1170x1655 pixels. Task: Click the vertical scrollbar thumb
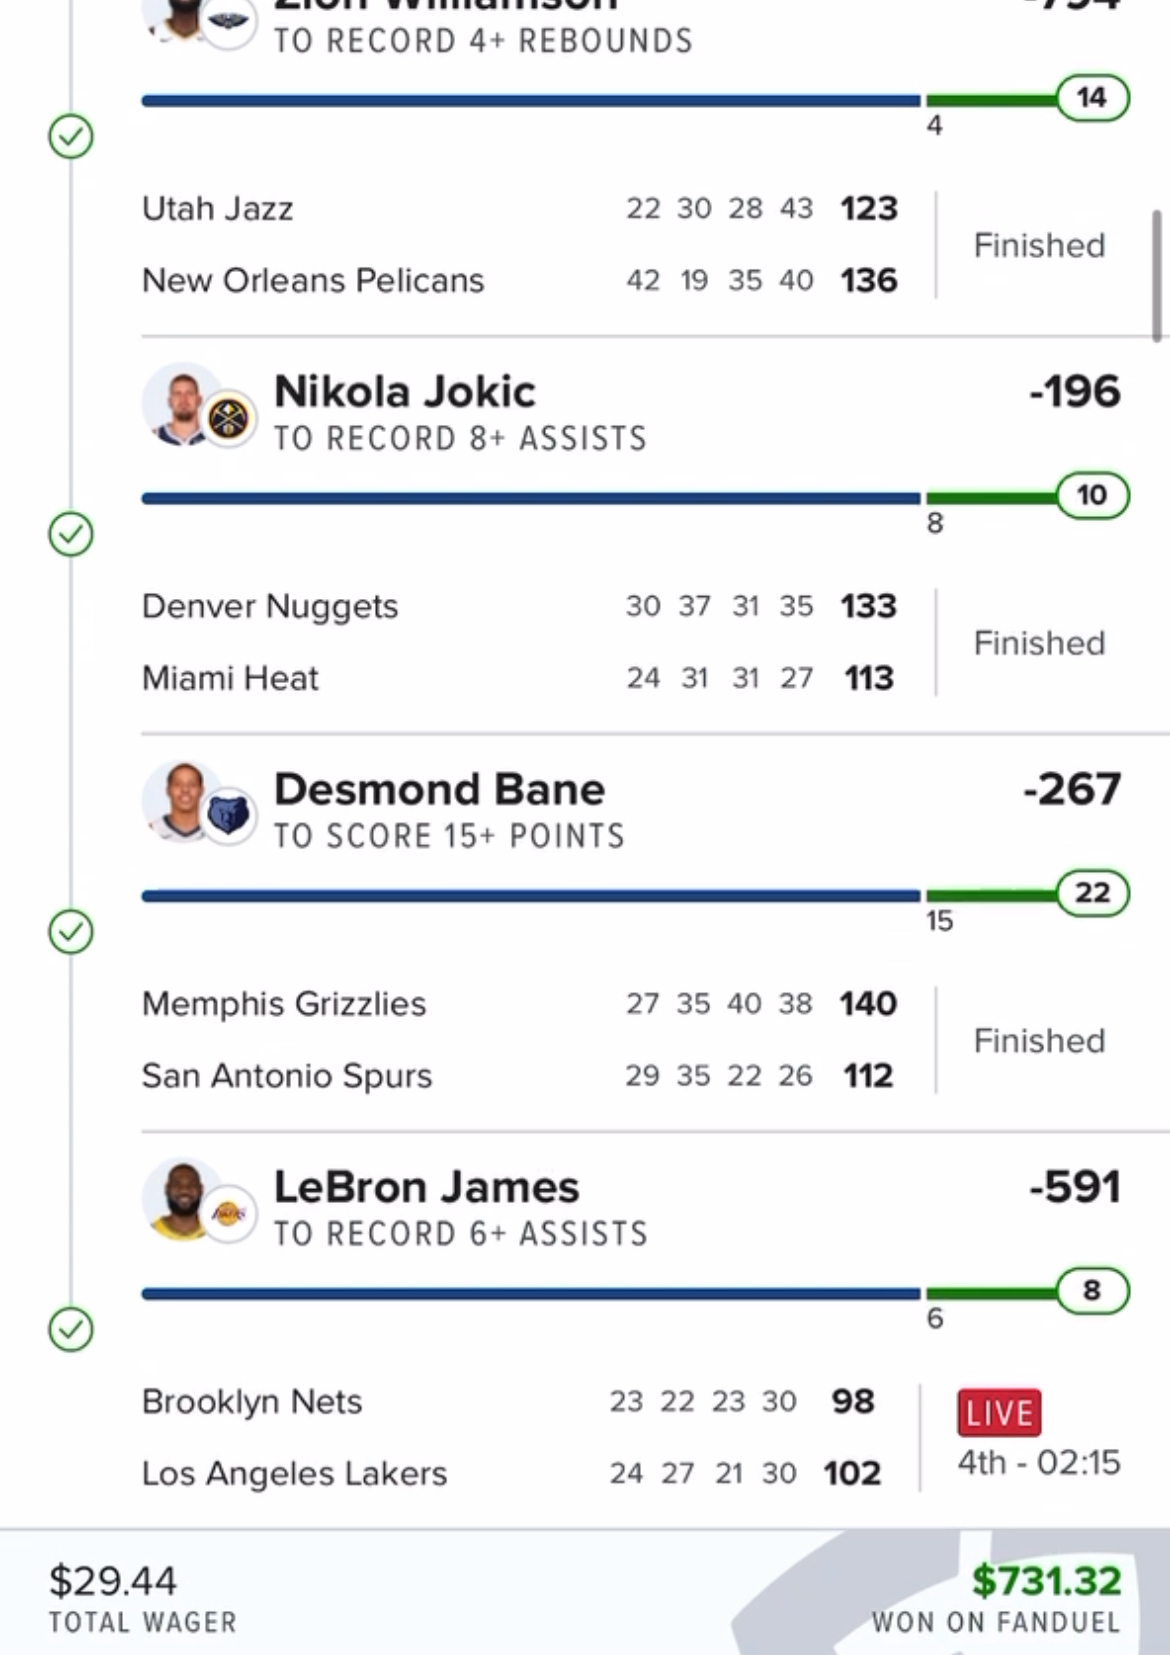click(x=1157, y=275)
